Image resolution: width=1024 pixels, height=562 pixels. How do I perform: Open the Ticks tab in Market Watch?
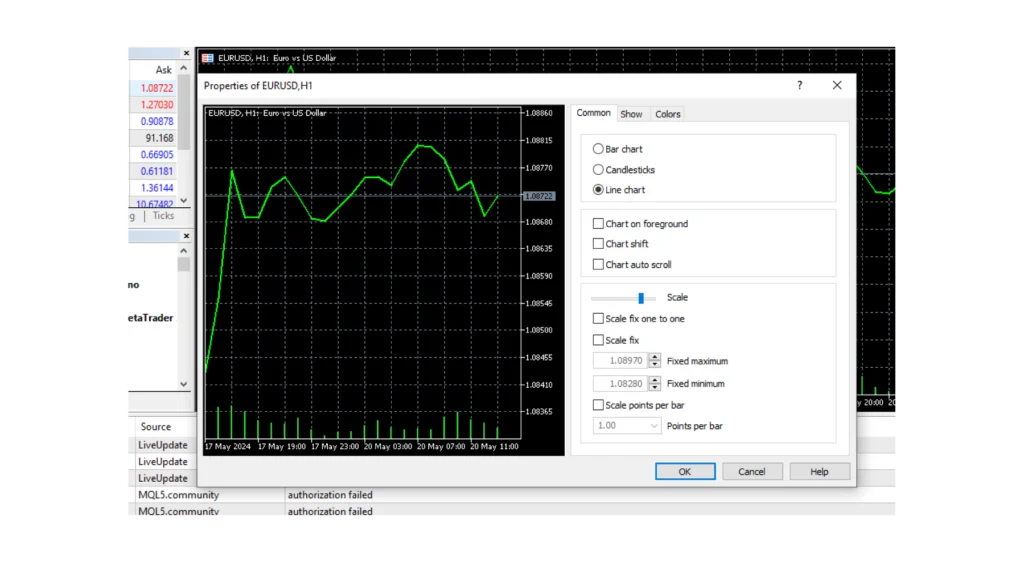(163, 215)
